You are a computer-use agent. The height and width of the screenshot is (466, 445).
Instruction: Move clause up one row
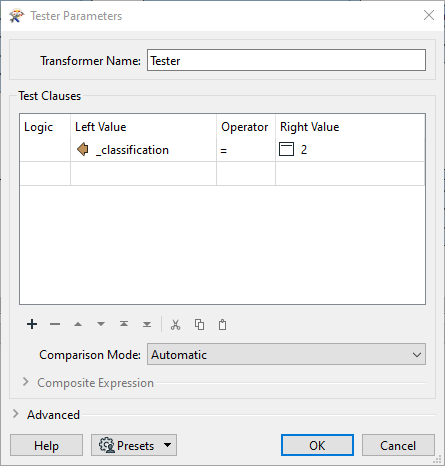[x=78, y=324]
